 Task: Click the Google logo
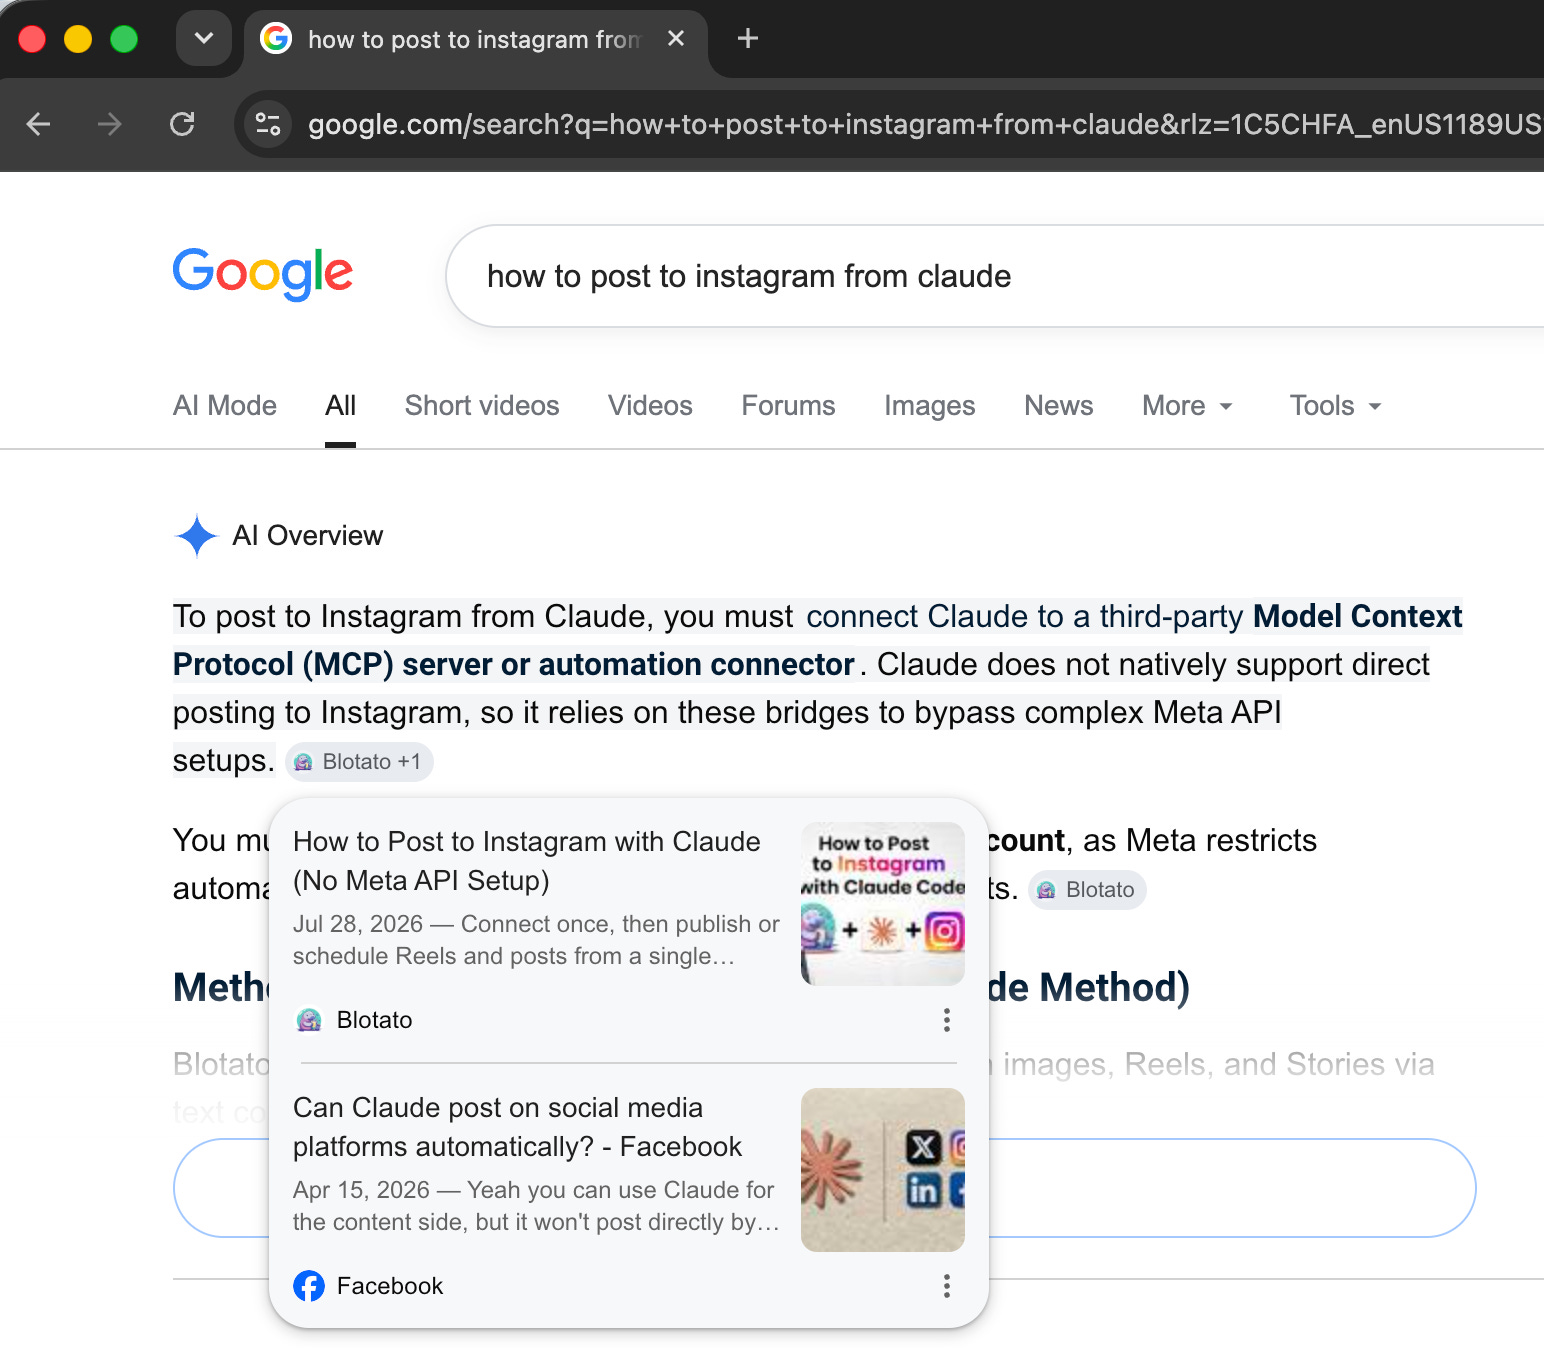coord(263,273)
